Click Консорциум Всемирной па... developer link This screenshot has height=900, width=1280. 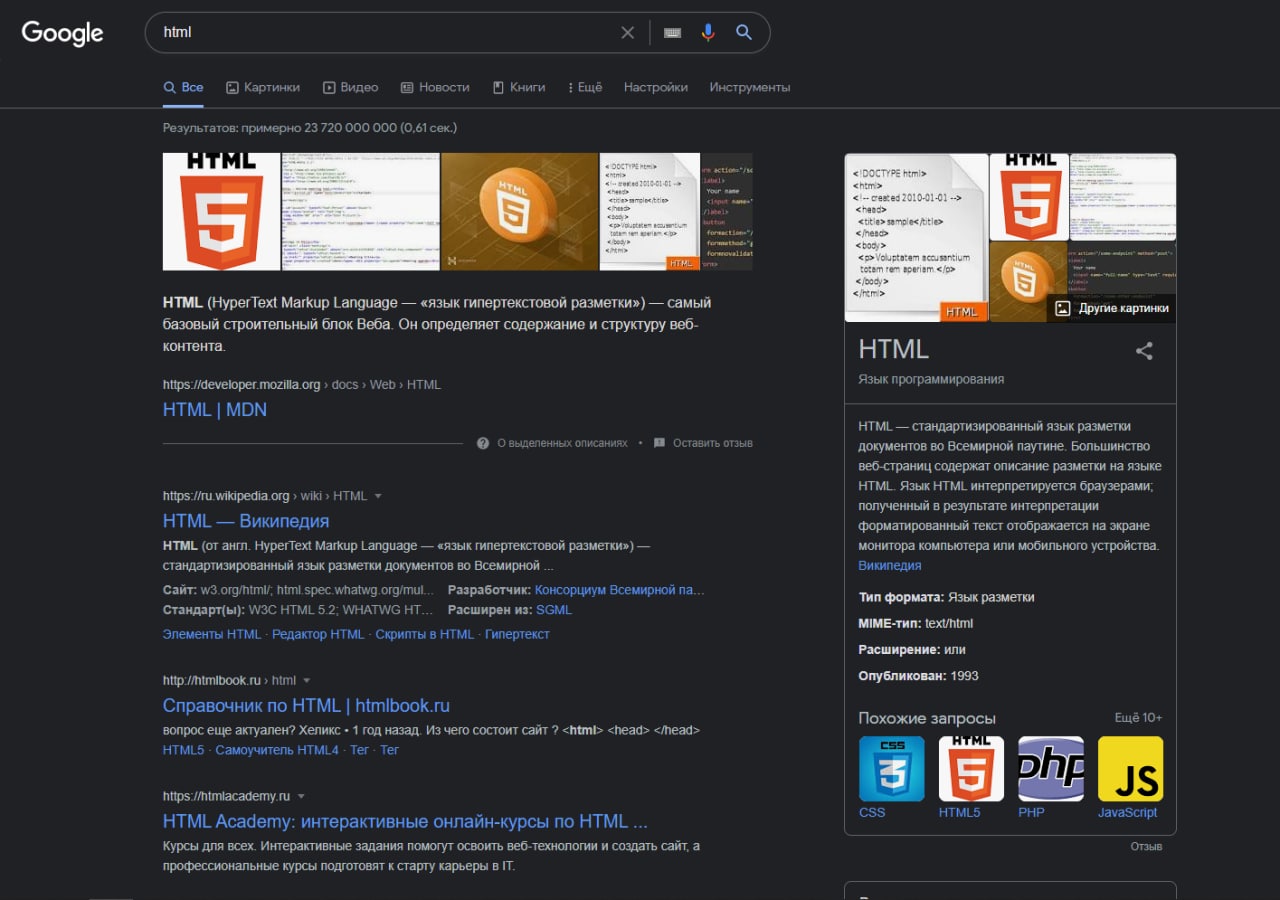(x=620, y=590)
